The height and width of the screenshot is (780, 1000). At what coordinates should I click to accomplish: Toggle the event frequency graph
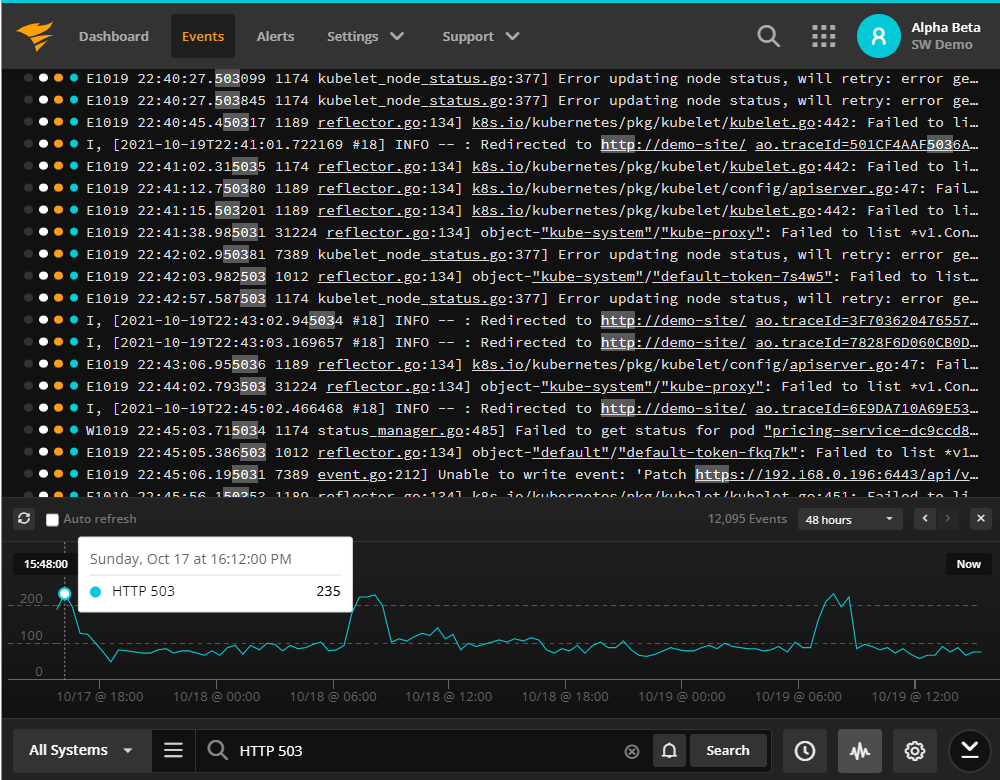pos(860,750)
